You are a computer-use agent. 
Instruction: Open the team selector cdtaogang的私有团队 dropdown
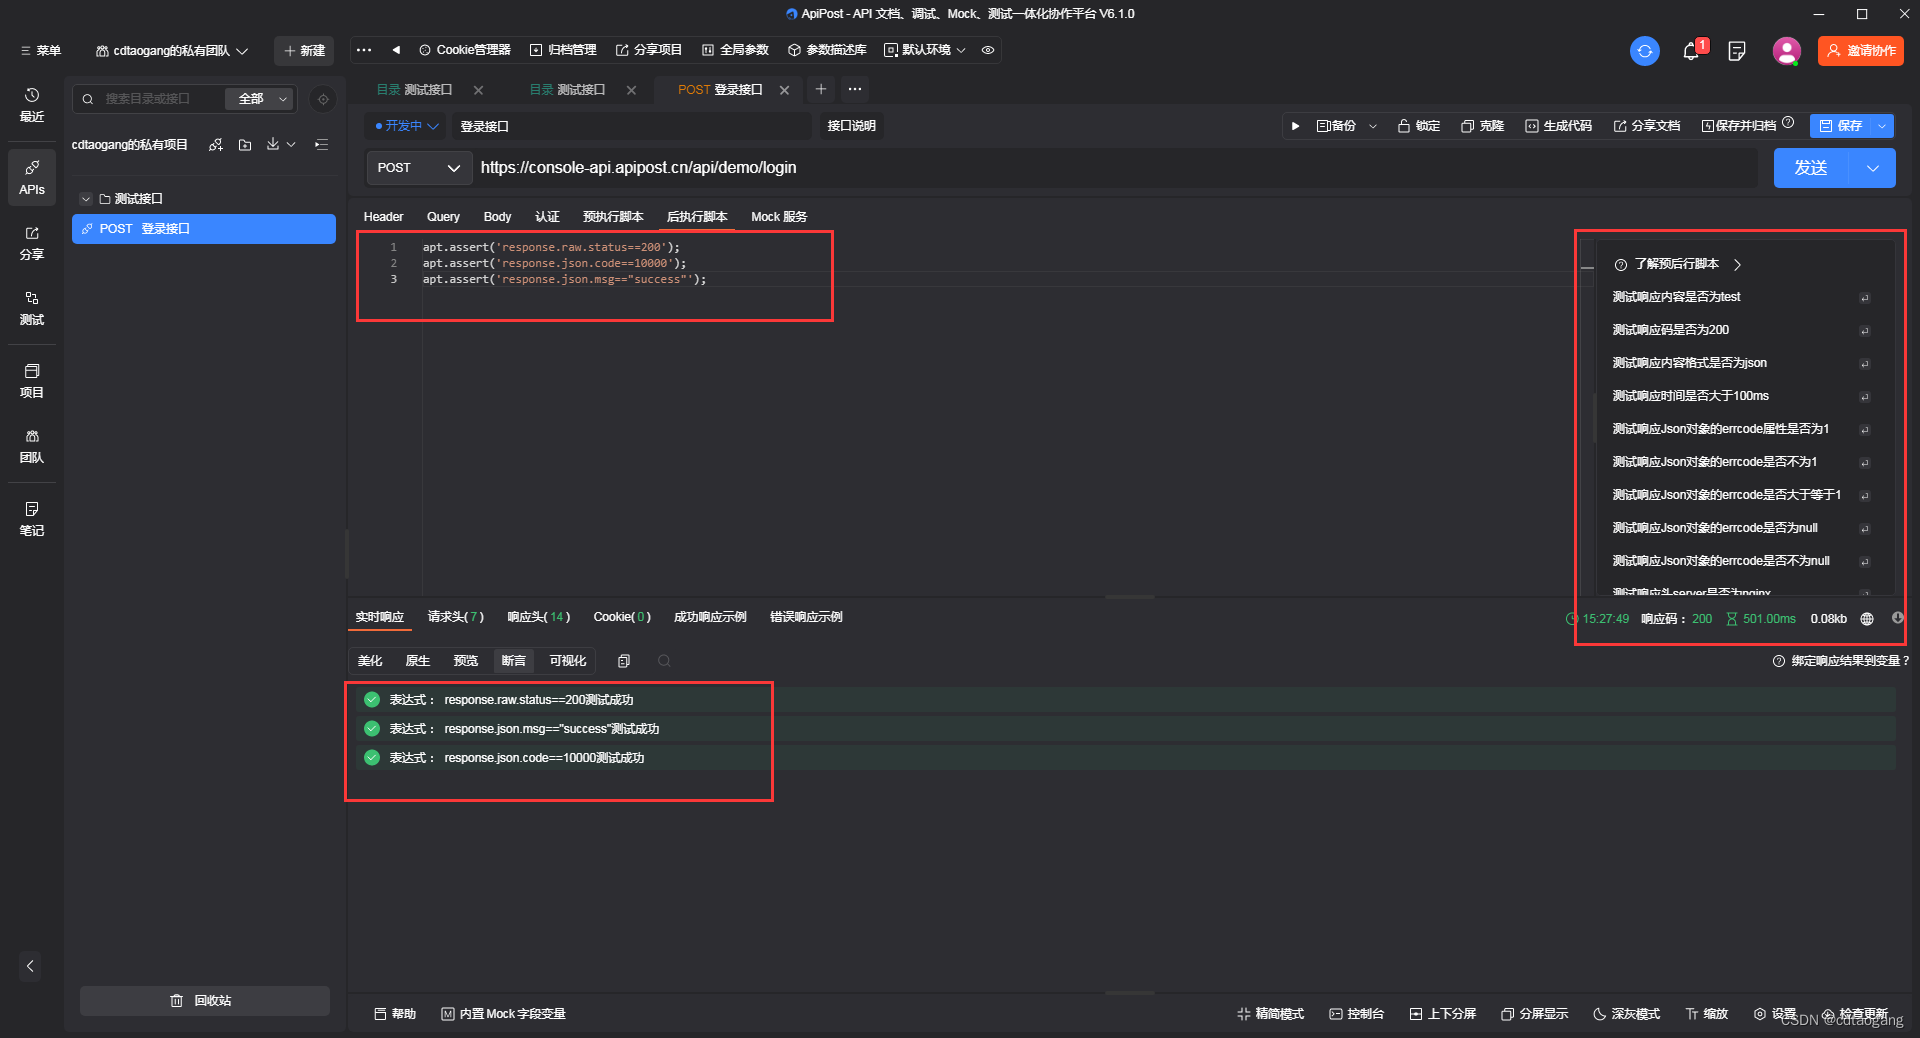click(171, 51)
